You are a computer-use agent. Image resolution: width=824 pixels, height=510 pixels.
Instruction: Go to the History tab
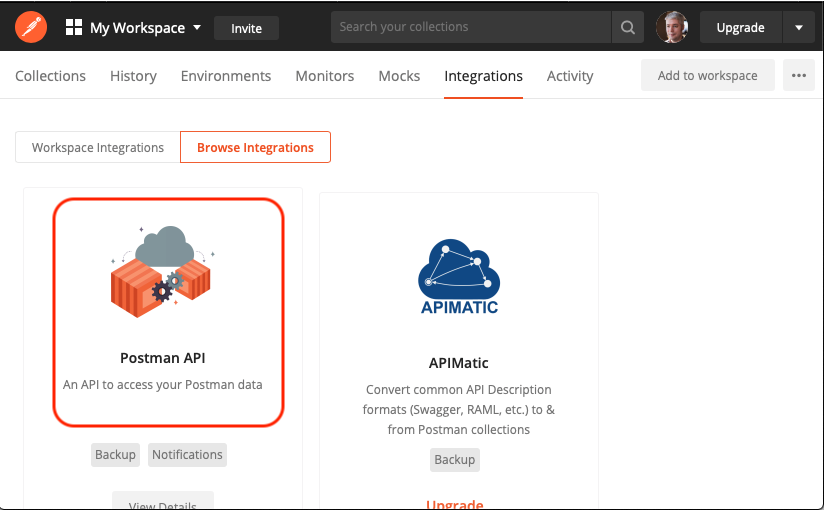click(x=133, y=76)
